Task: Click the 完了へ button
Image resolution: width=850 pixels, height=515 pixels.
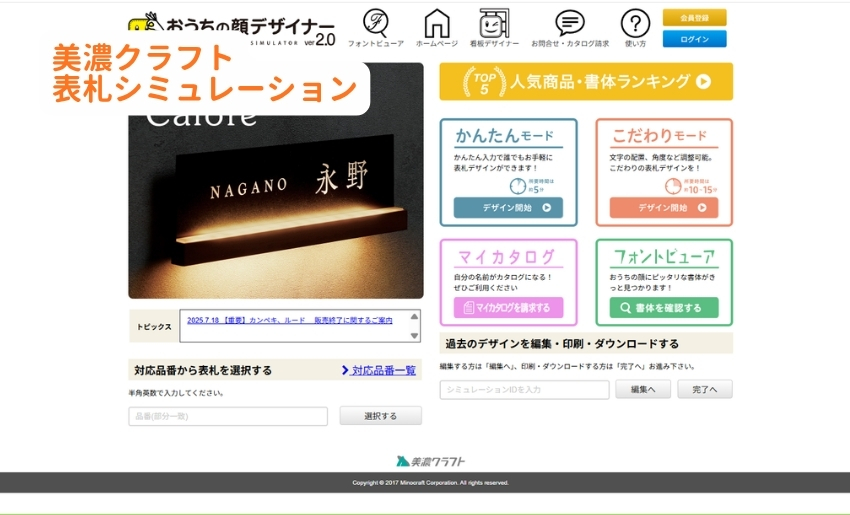Action: point(705,389)
